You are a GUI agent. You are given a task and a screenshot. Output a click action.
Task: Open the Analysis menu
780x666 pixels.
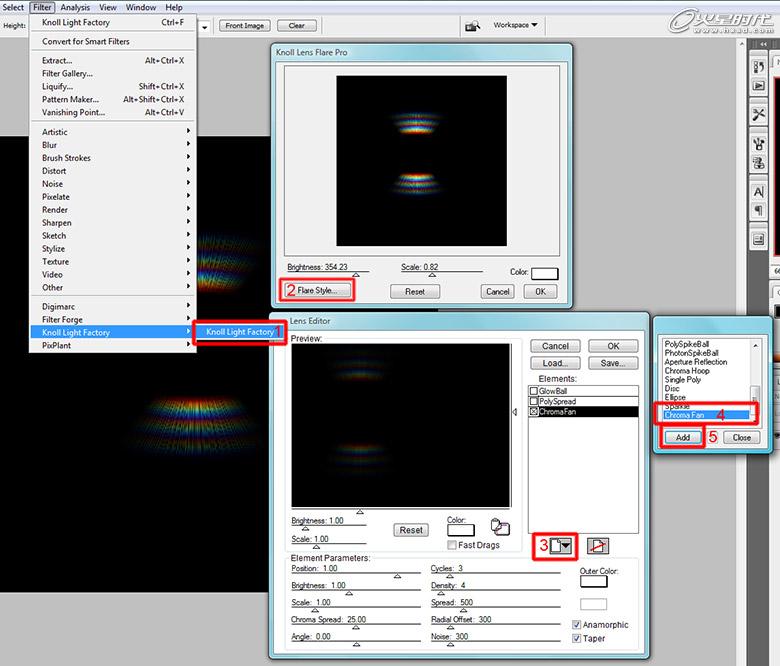pos(75,7)
